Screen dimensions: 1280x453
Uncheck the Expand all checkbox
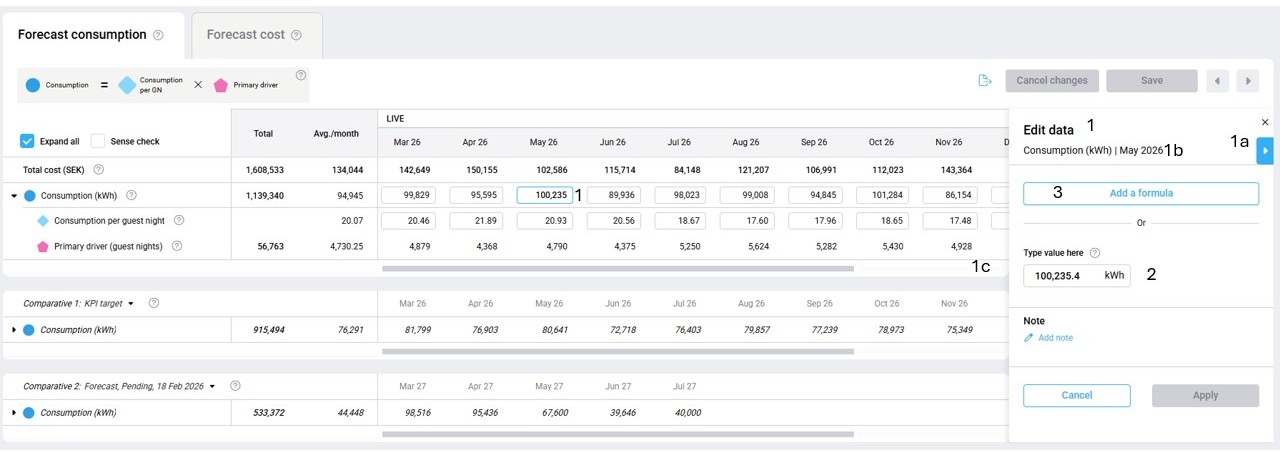(28, 141)
